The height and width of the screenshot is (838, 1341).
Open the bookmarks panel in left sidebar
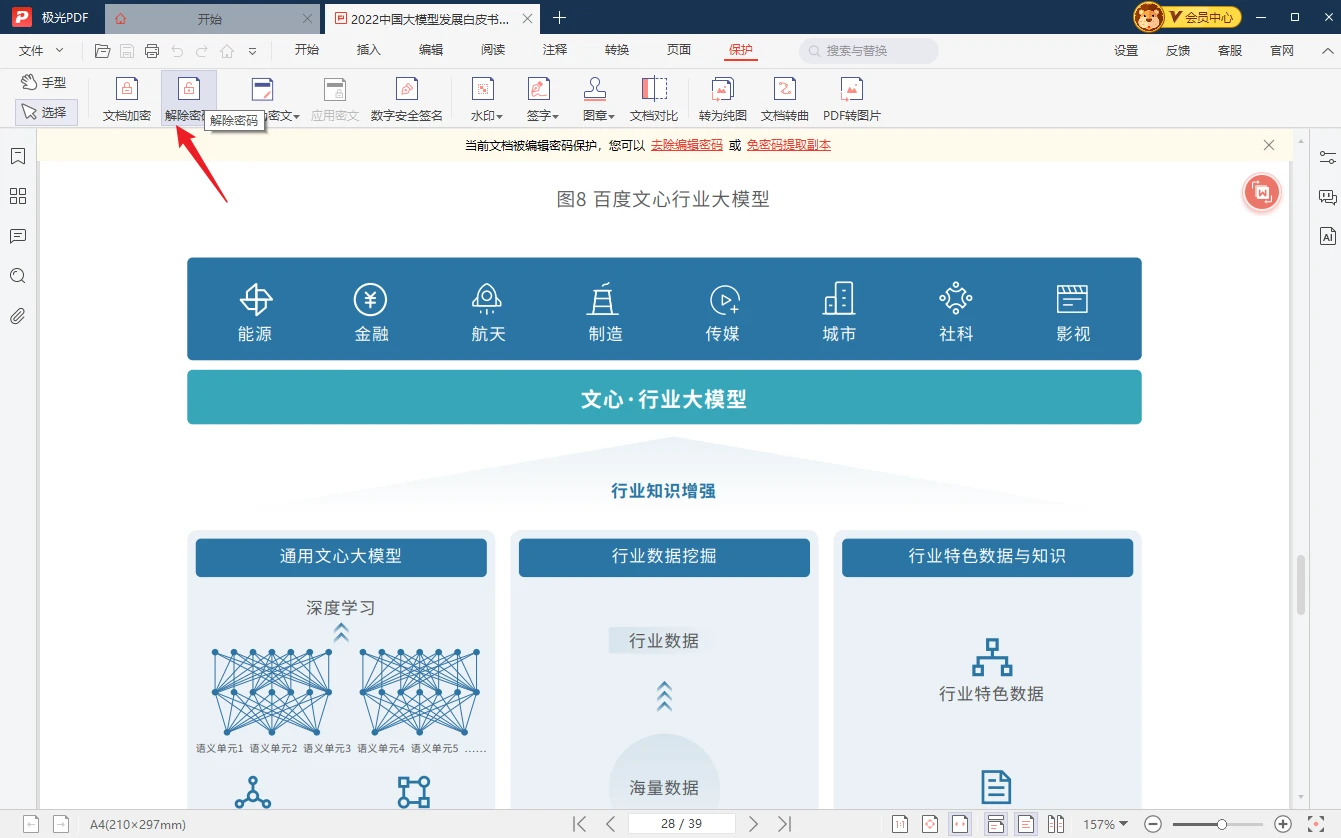pos(17,156)
